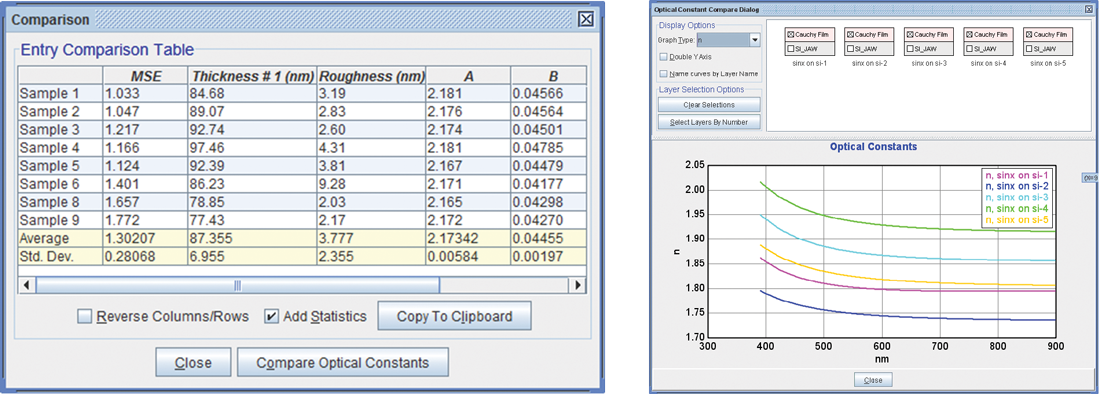Viewport: 1100px width, 394px height.
Task: Click column header B
Action: (548, 76)
